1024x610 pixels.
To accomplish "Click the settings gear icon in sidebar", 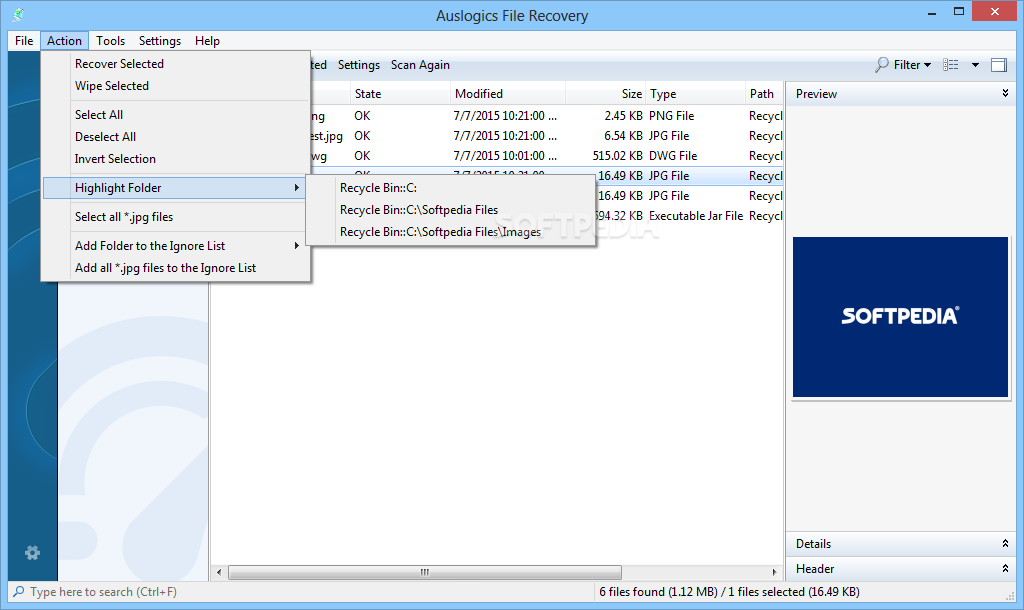I will (x=32, y=553).
